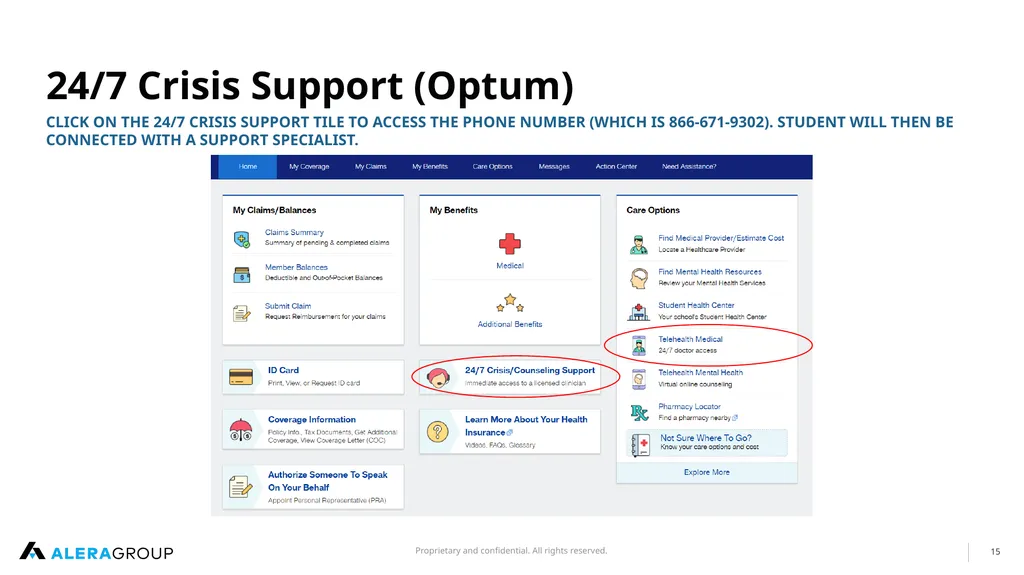Open Authorize Someone To Speak On Your Behalf
The width and height of the screenshot is (1024, 575).
tap(327, 481)
